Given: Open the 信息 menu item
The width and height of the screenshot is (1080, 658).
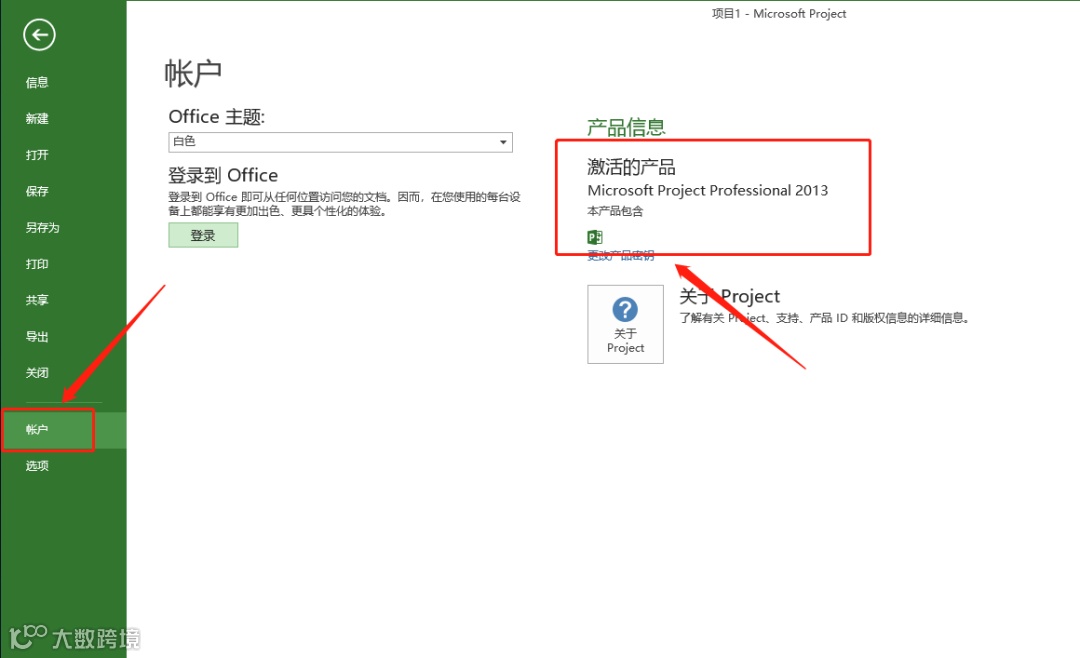Looking at the screenshot, I should 37,83.
